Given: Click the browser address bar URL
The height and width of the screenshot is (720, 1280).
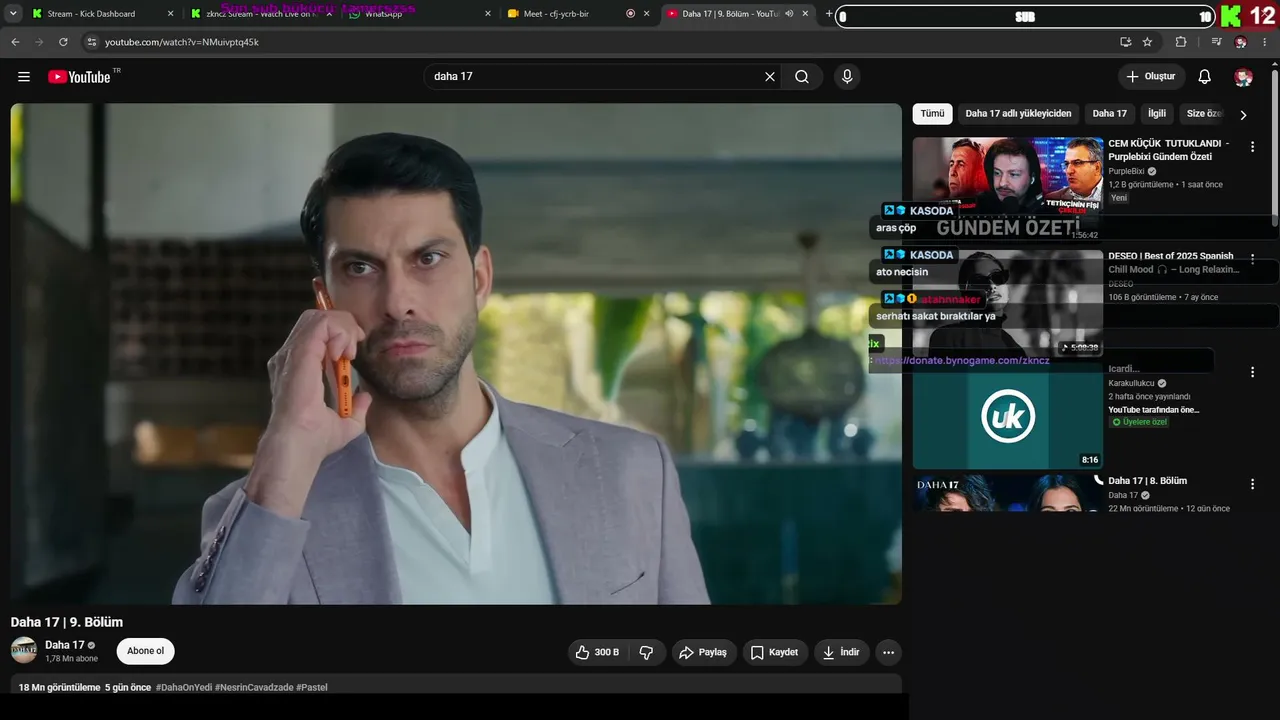Looking at the screenshot, I should (182, 42).
